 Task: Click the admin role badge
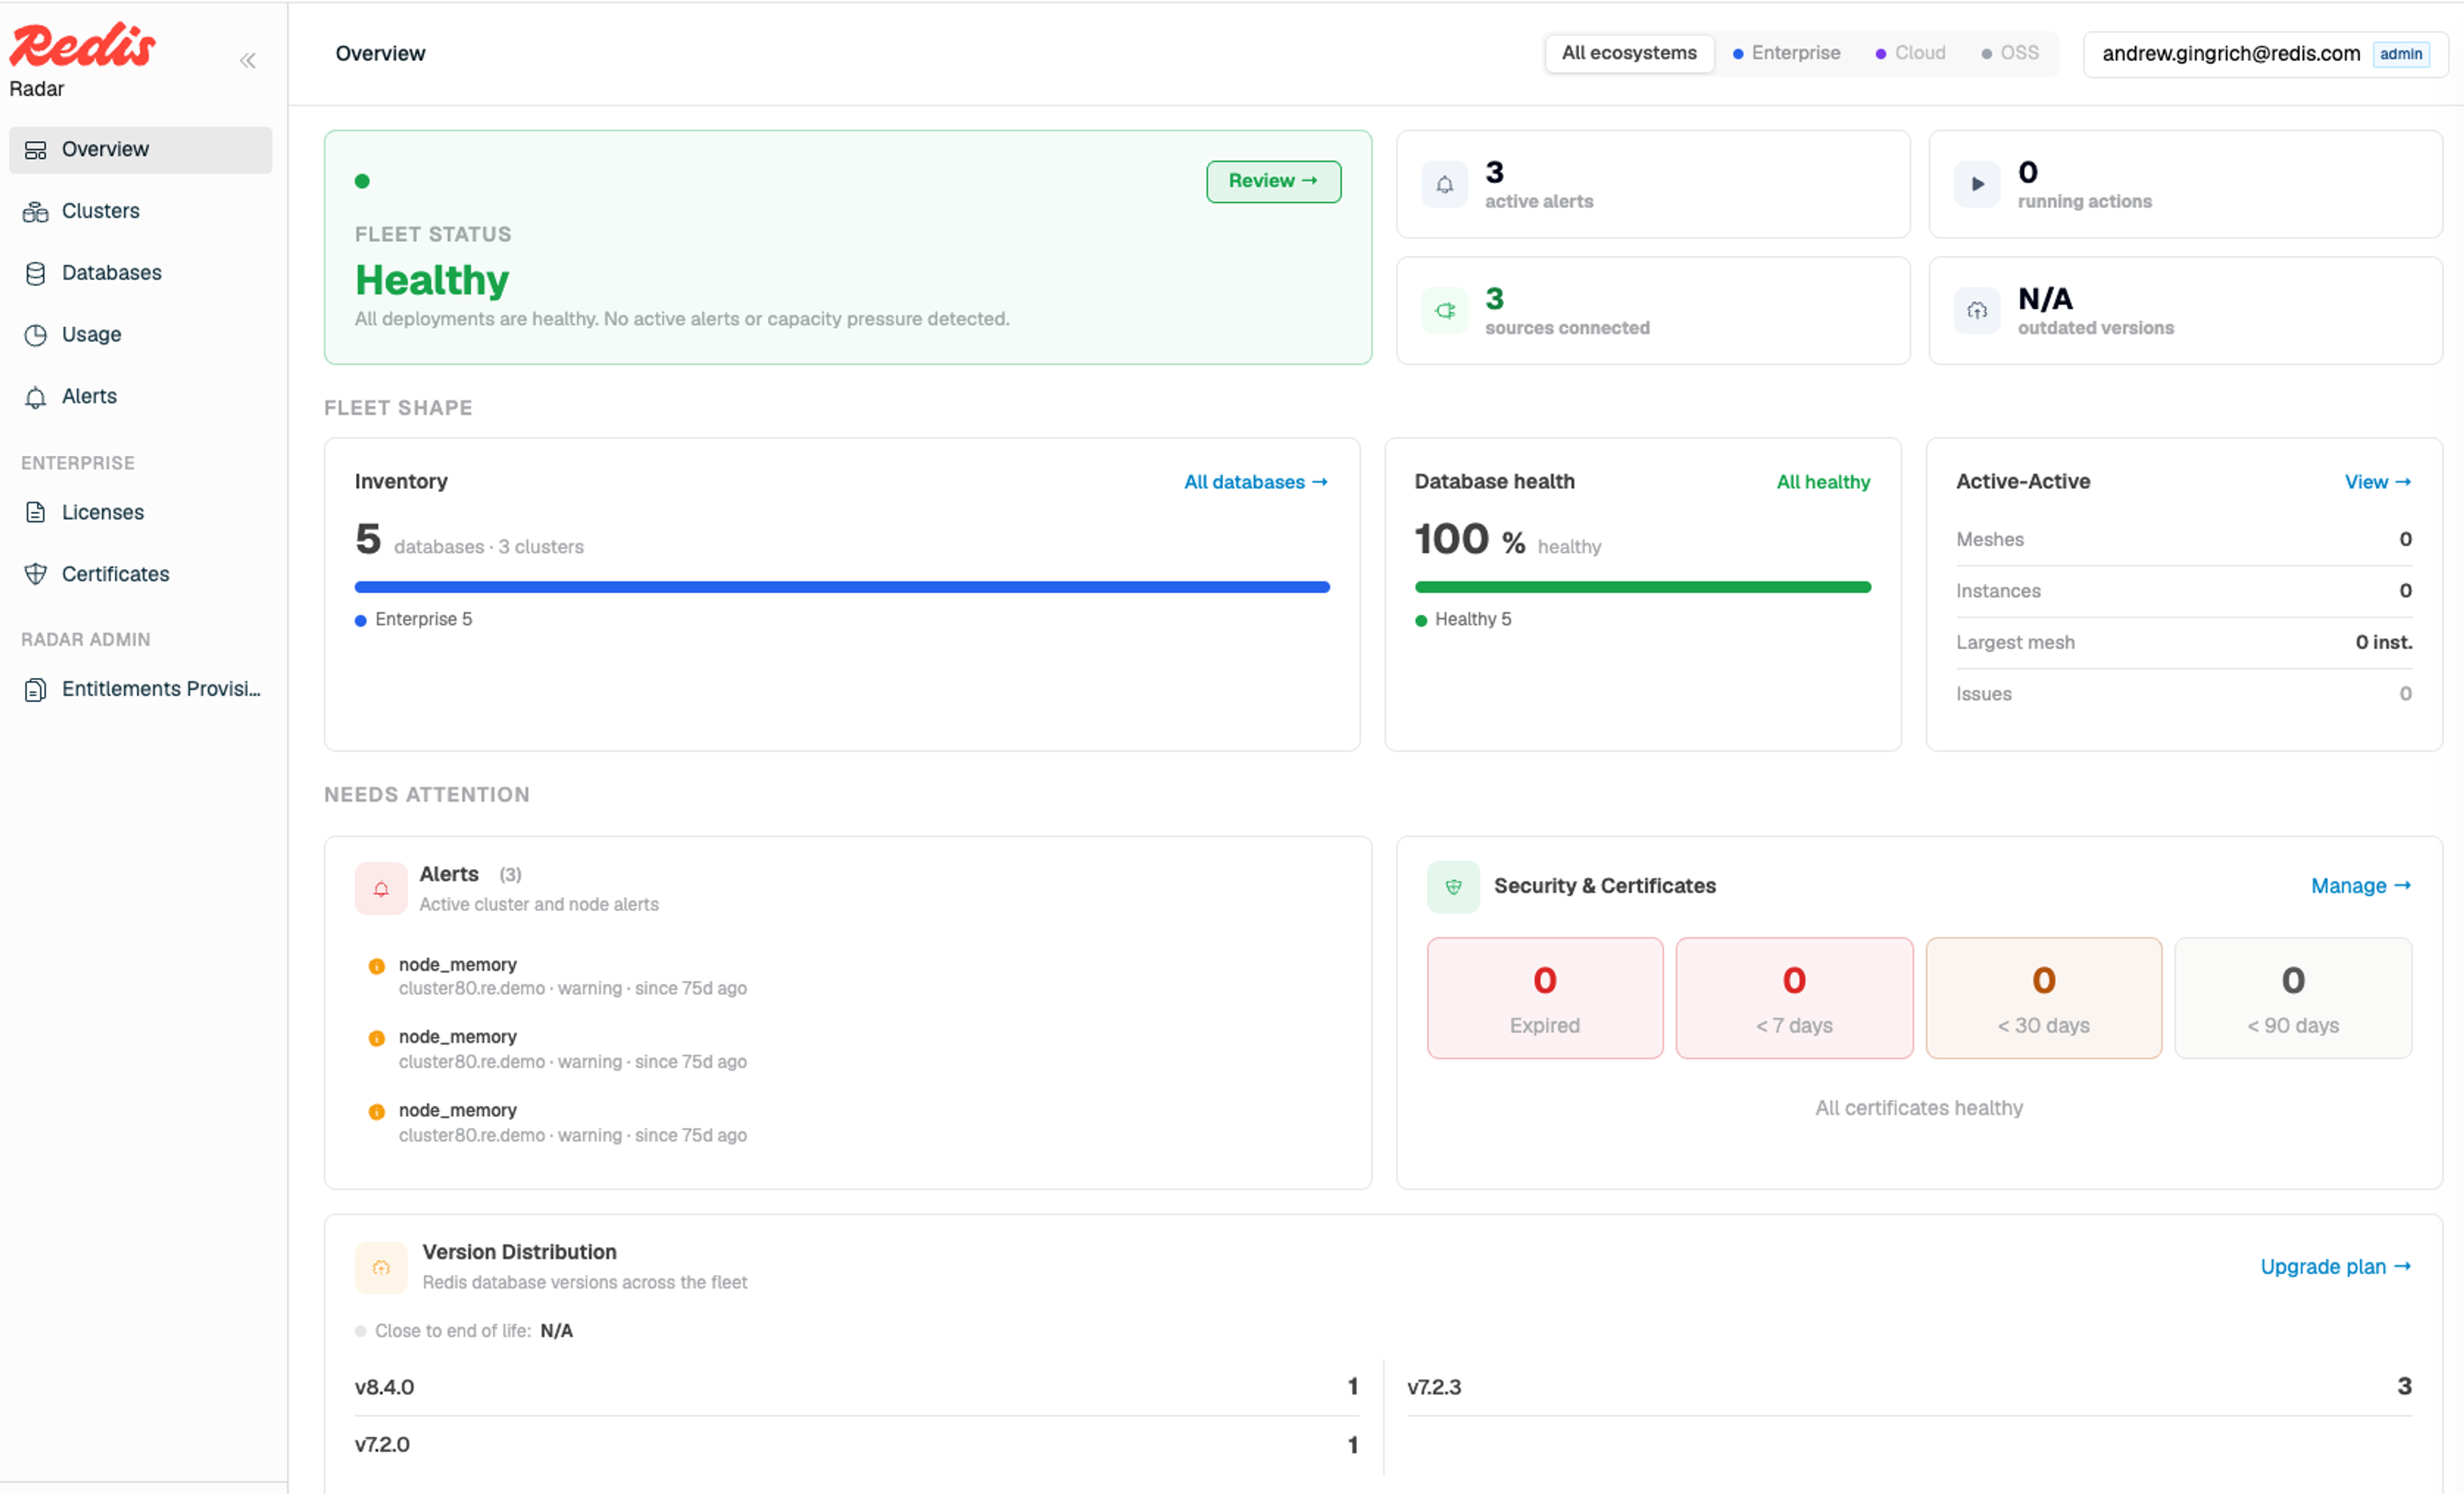click(x=2400, y=54)
